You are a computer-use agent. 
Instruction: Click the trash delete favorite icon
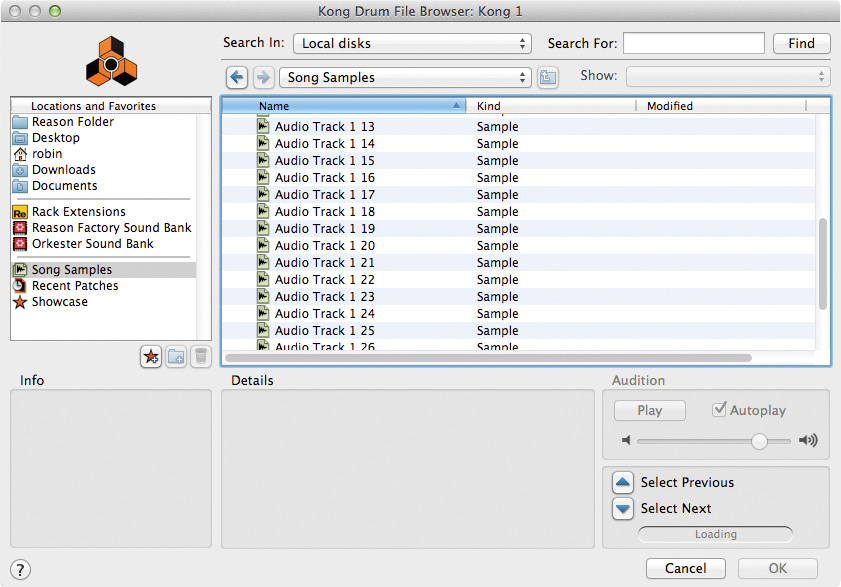[x=201, y=356]
